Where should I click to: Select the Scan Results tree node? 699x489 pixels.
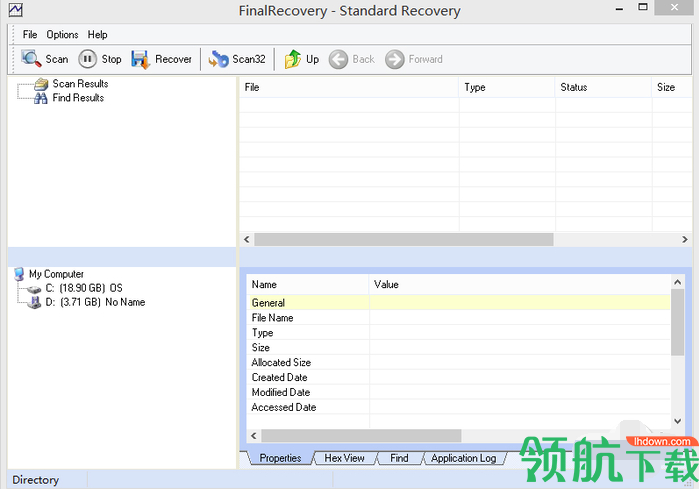tap(80, 84)
